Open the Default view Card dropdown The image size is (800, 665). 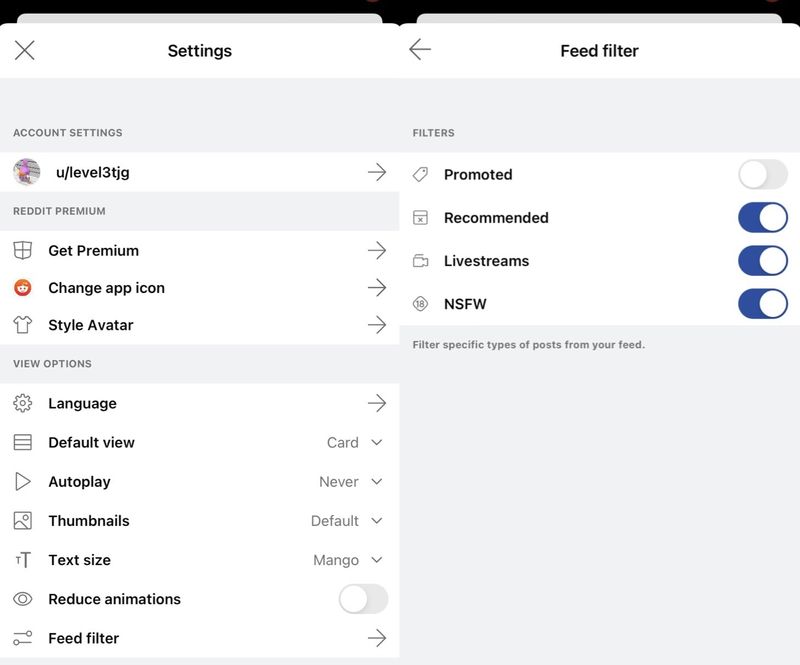pyautogui.click(x=355, y=442)
